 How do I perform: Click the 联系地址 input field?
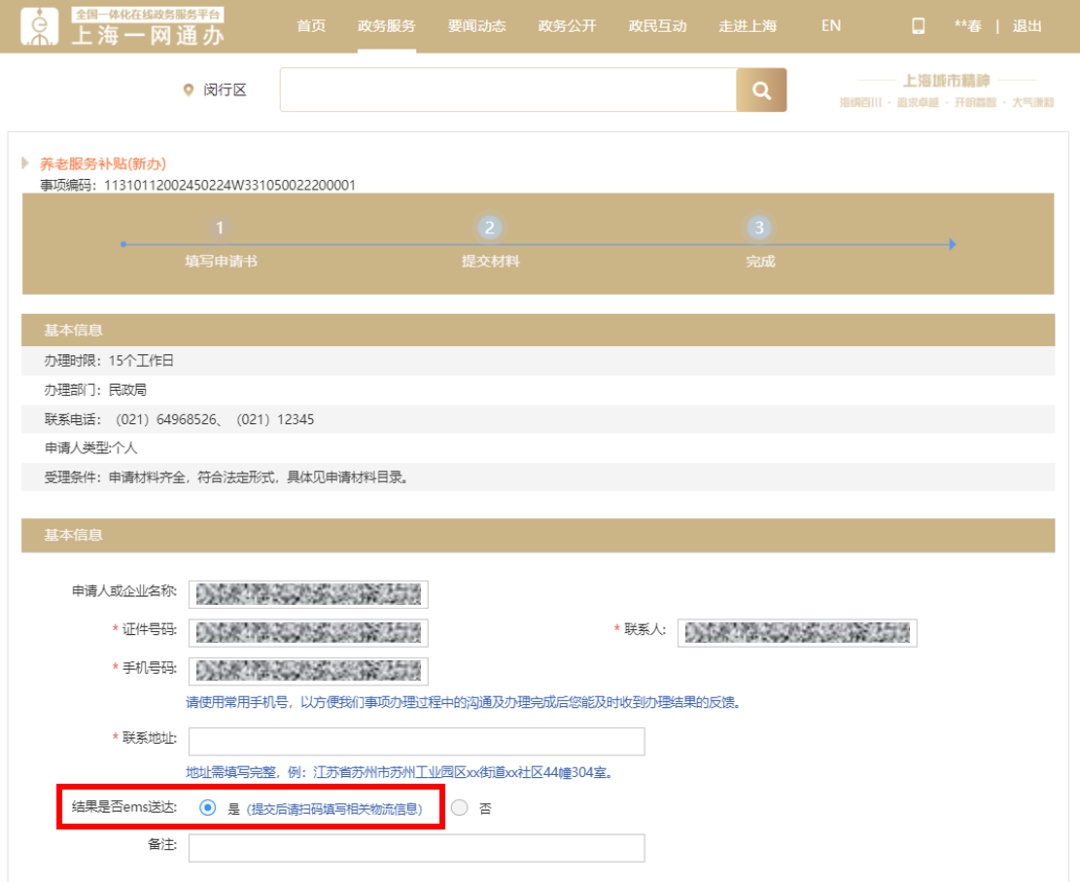tap(416, 741)
